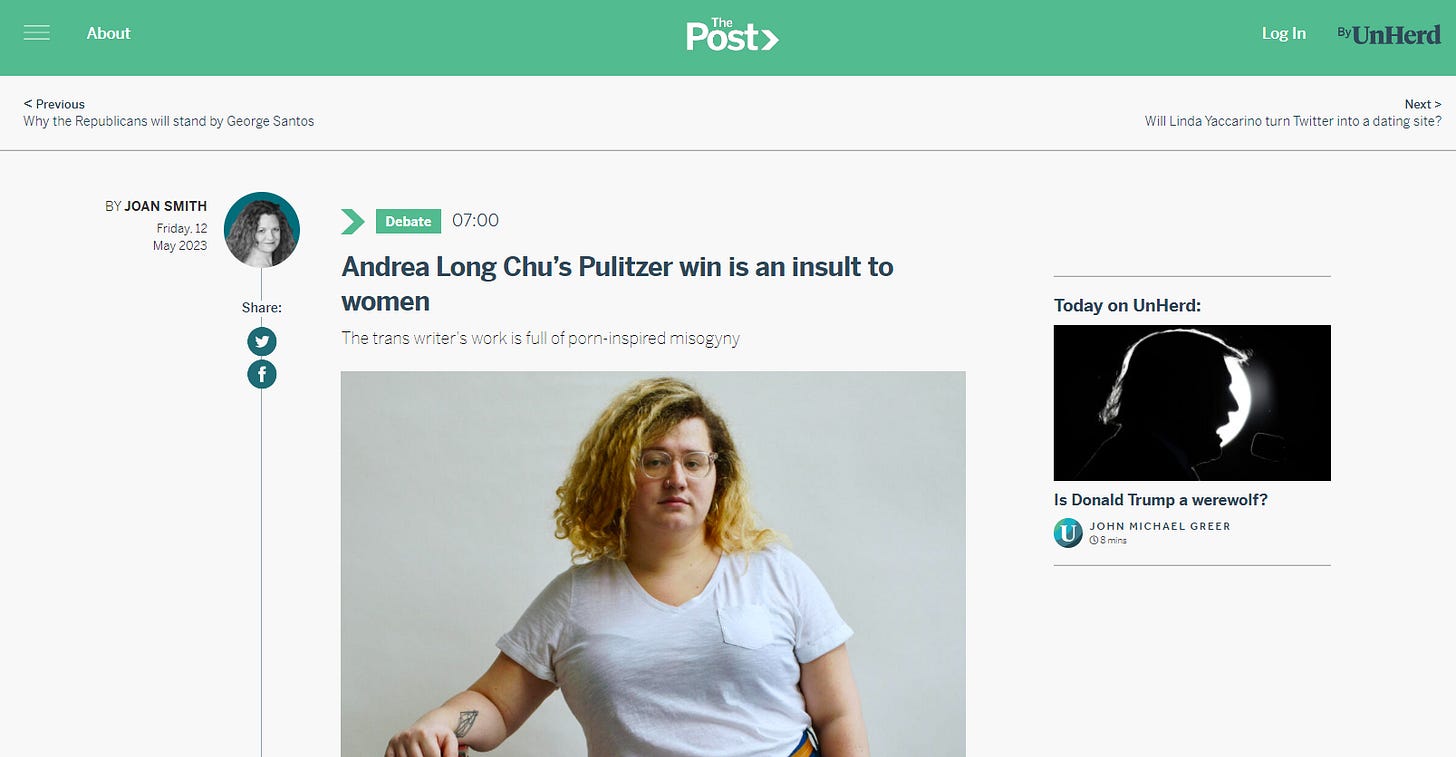Open 'Will Linda Yaccarino turn Twitter into a dating site?'
This screenshot has height=757, width=1456.
(1293, 121)
